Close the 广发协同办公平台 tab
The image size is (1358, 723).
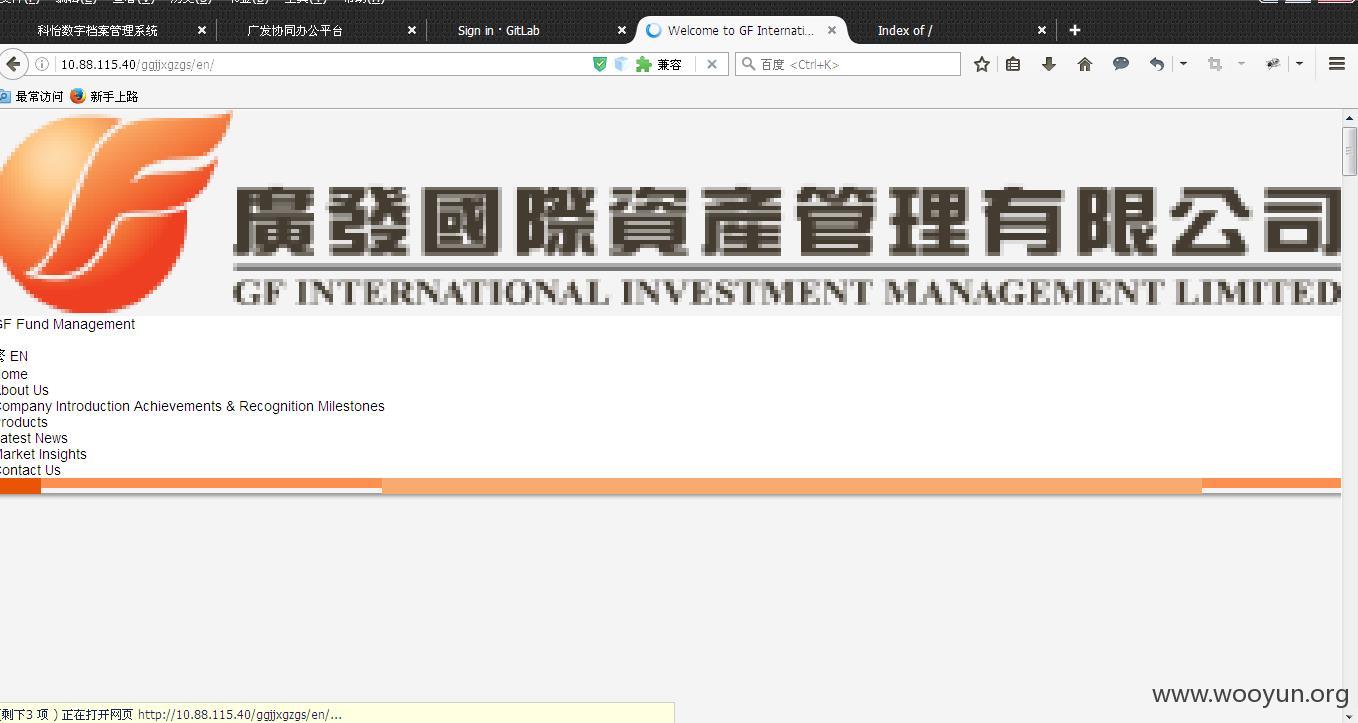click(412, 31)
